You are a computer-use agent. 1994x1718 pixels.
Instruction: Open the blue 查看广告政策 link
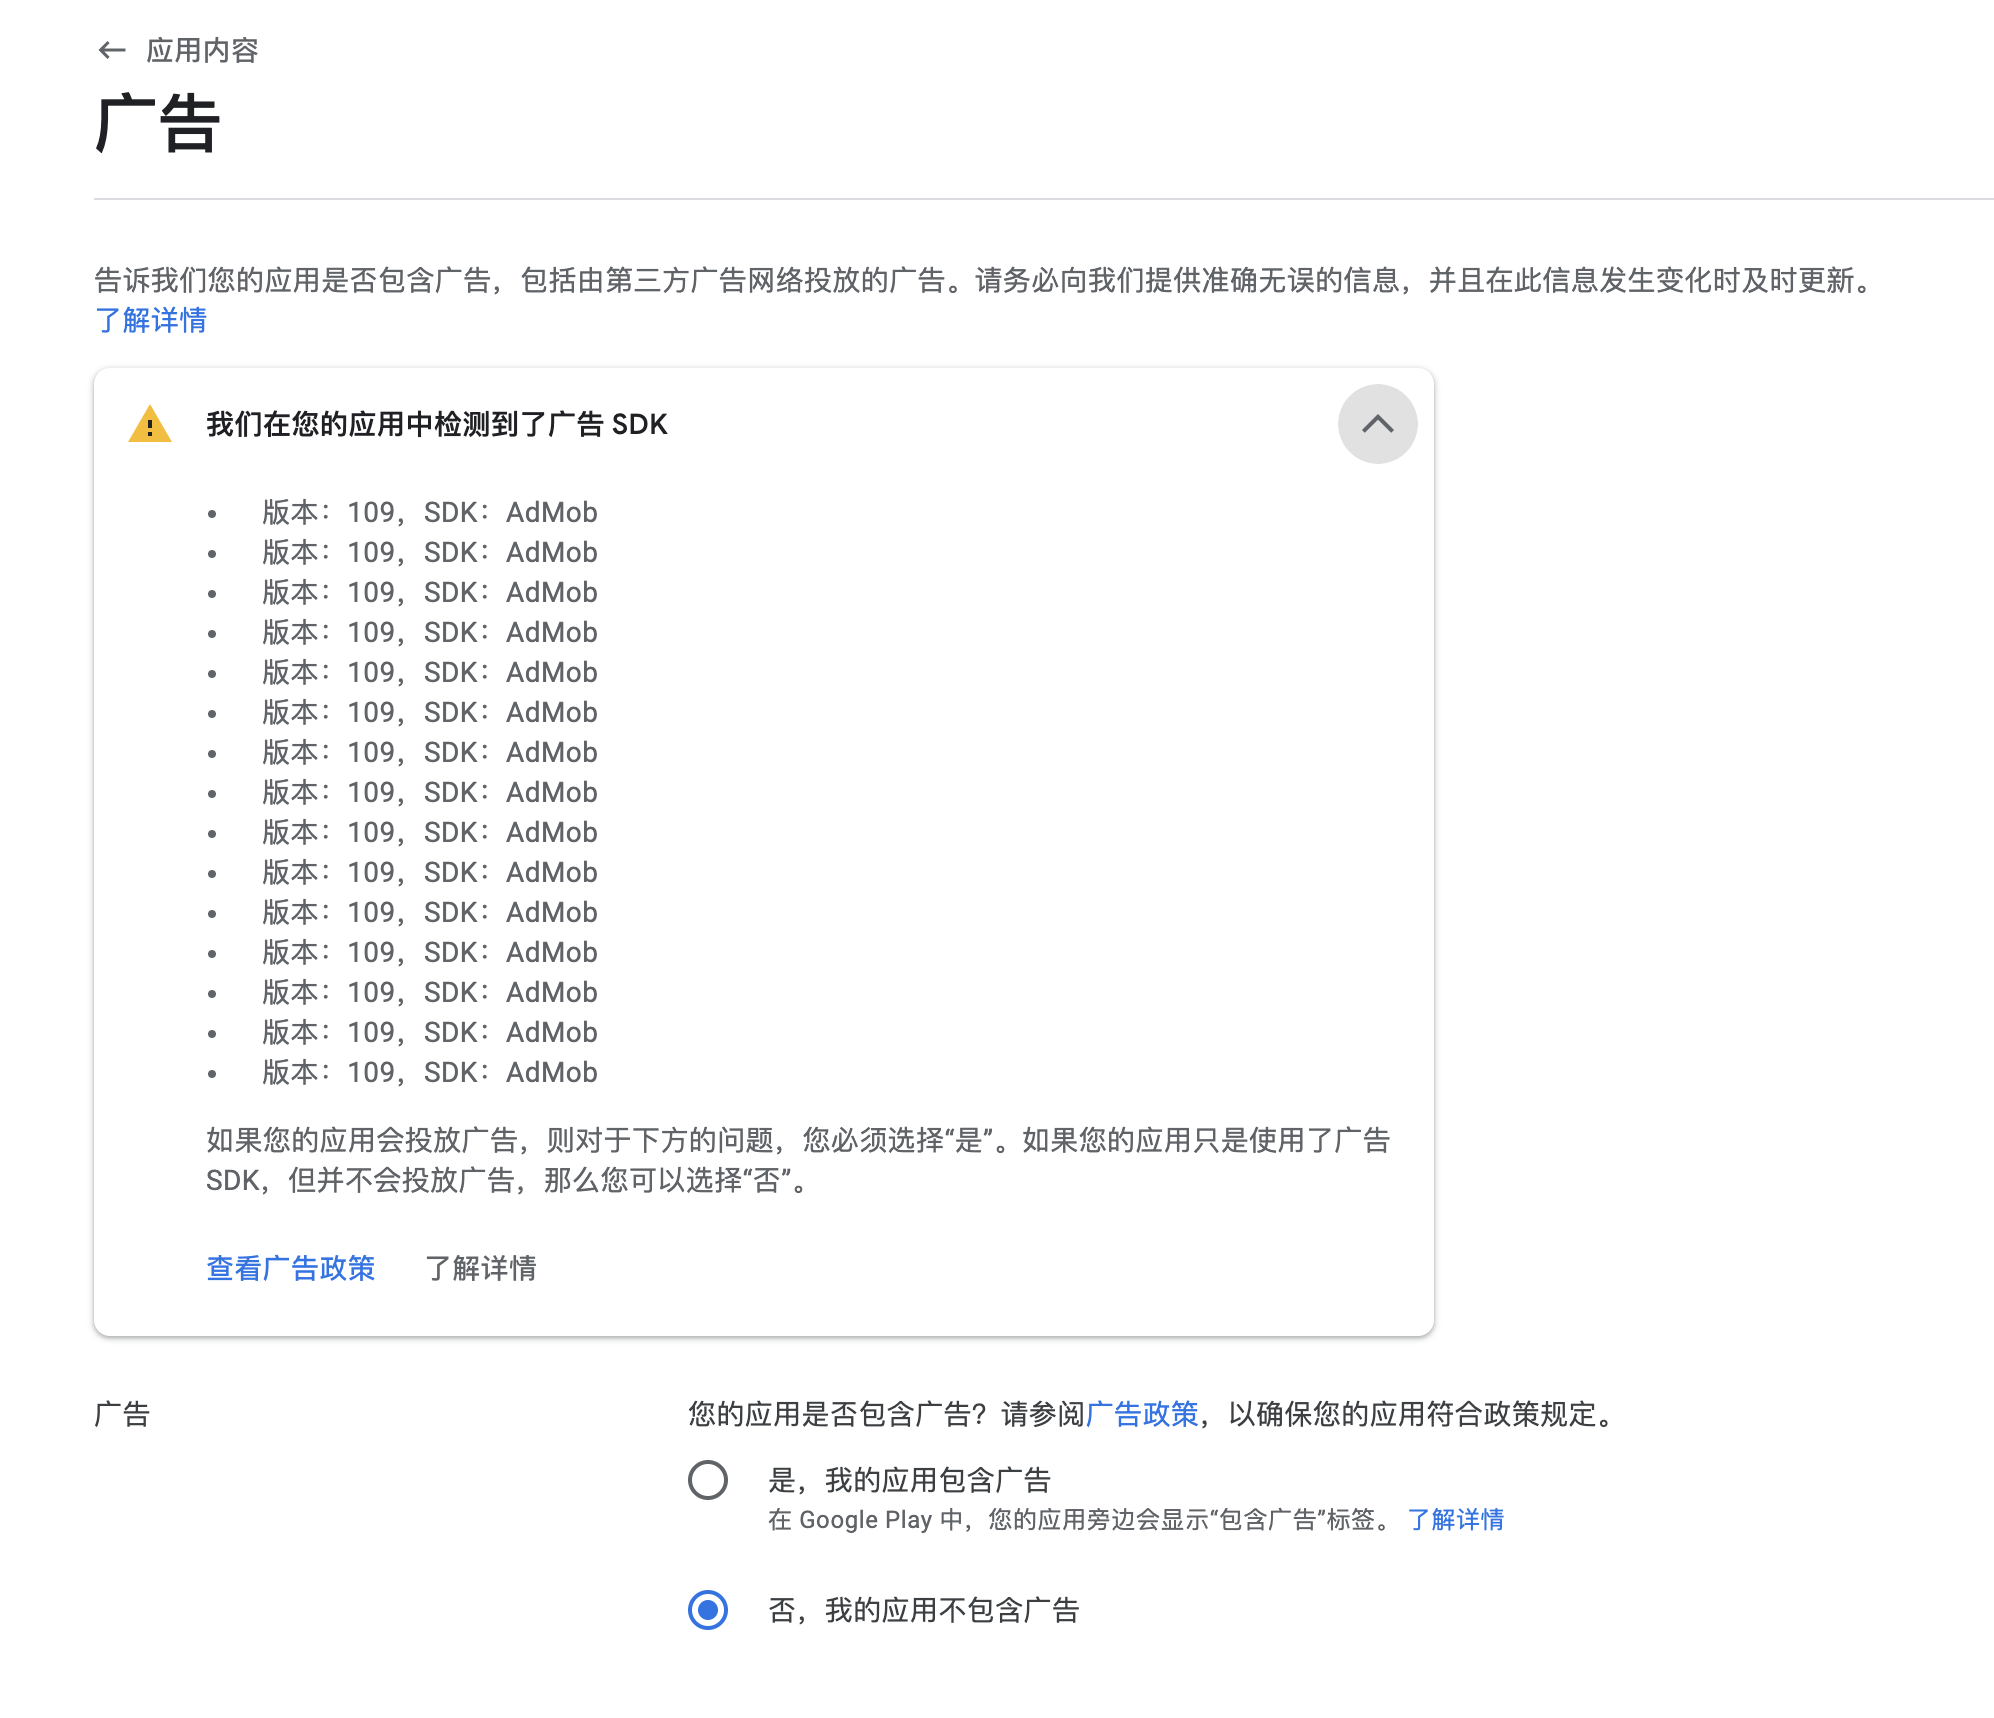[290, 1268]
